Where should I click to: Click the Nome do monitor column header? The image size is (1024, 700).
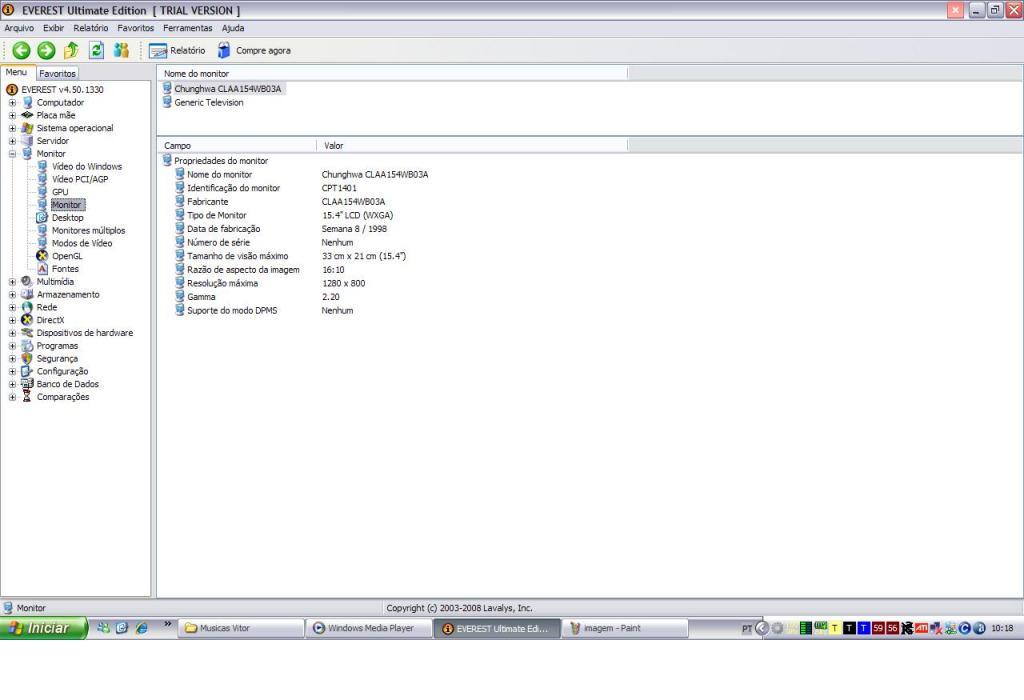392,74
